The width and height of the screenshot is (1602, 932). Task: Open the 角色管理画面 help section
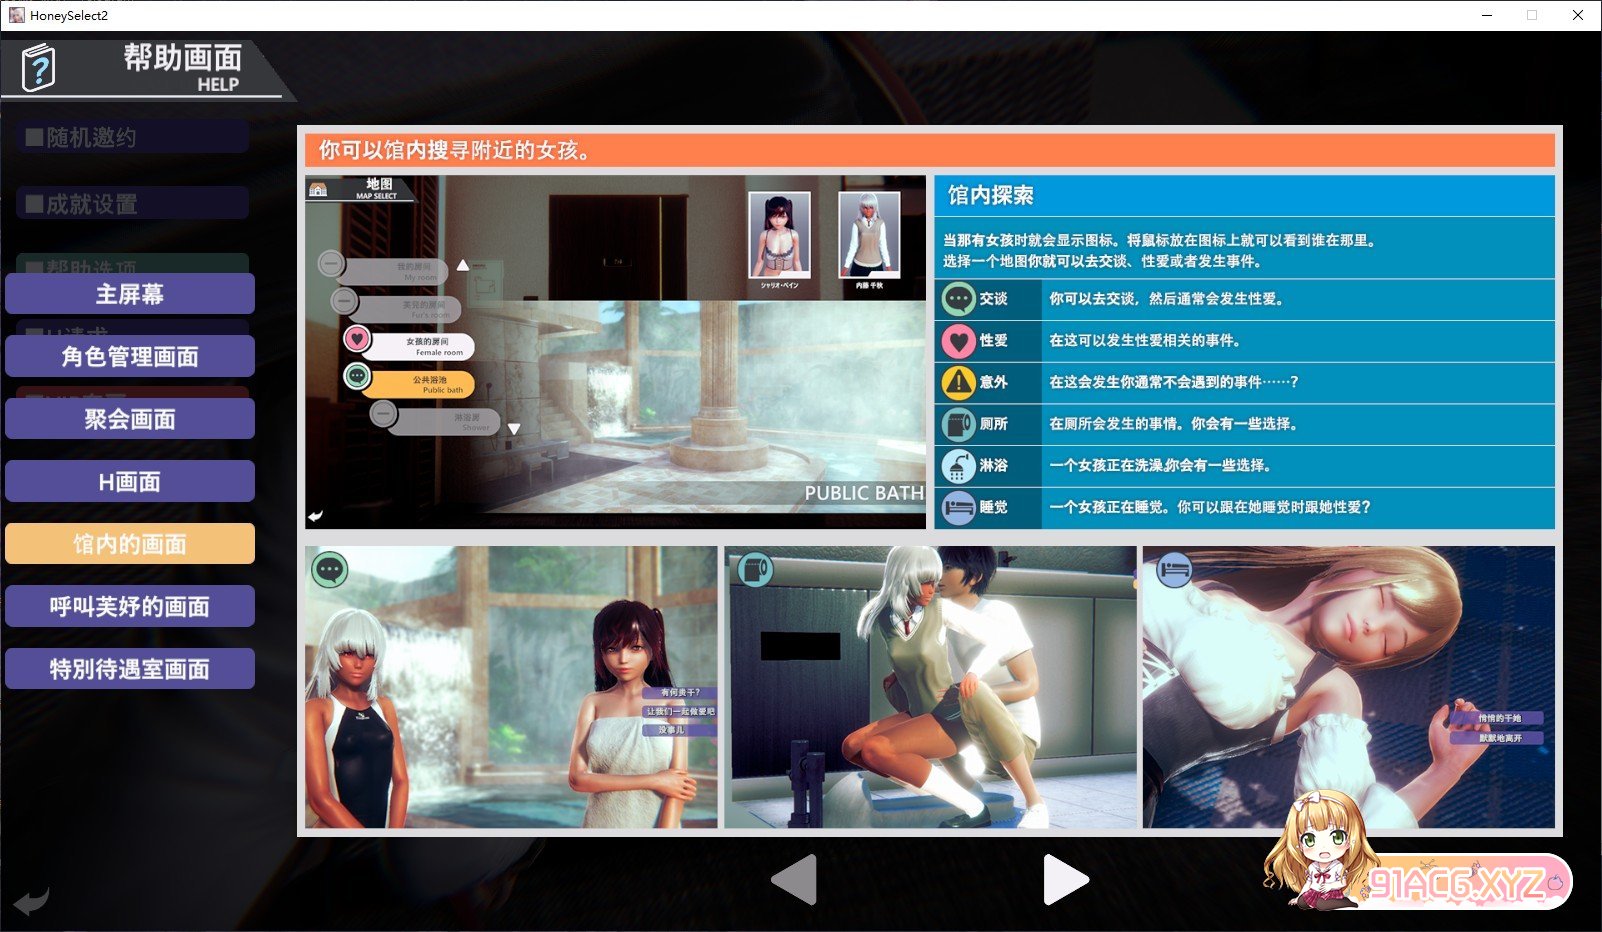click(130, 356)
